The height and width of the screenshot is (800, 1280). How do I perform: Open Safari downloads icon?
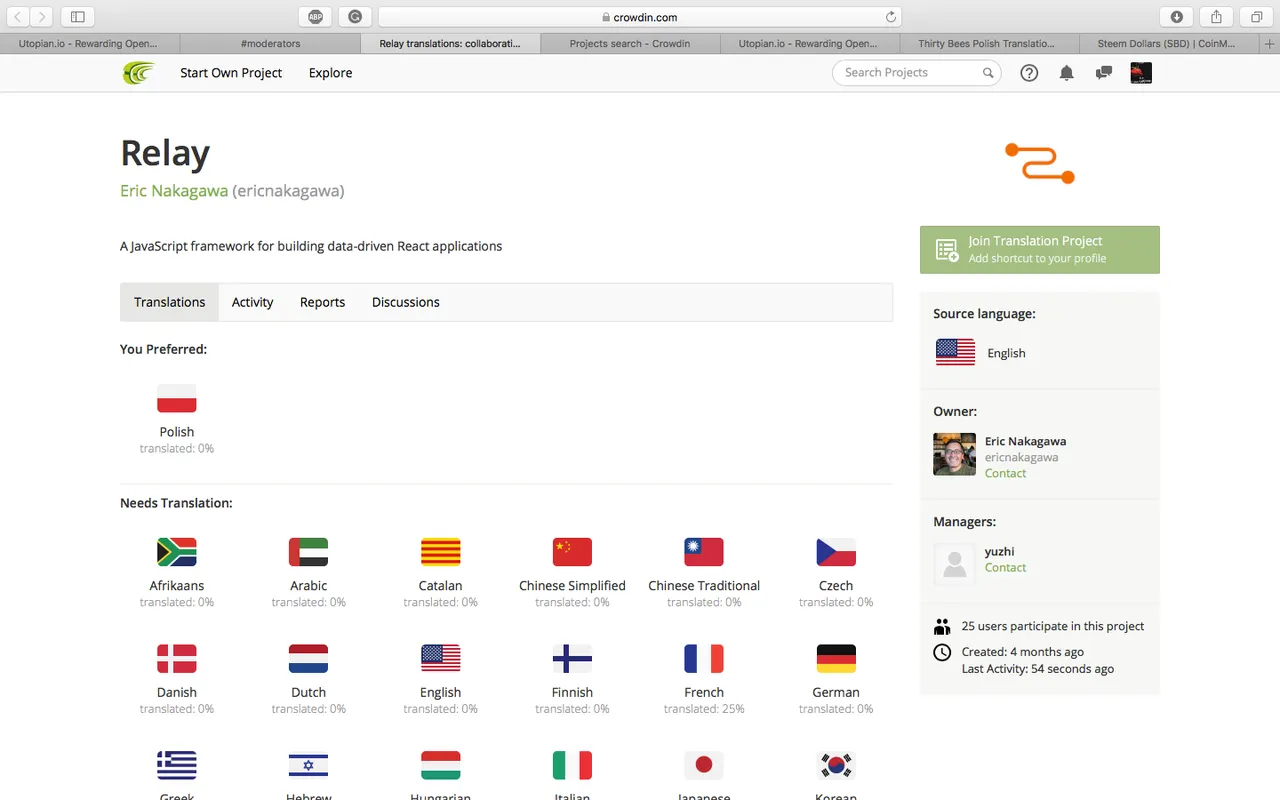point(1177,16)
